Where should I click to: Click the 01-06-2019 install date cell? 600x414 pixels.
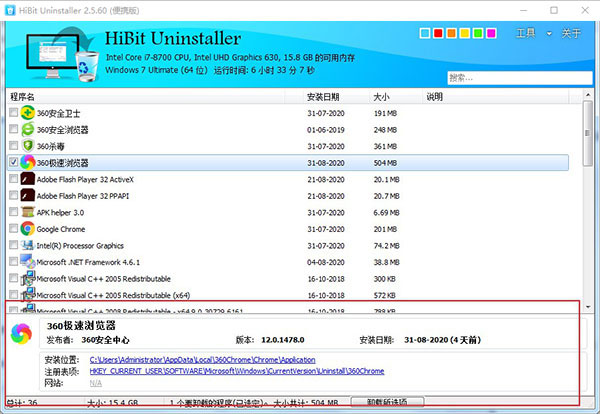click(x=326, y=130)
